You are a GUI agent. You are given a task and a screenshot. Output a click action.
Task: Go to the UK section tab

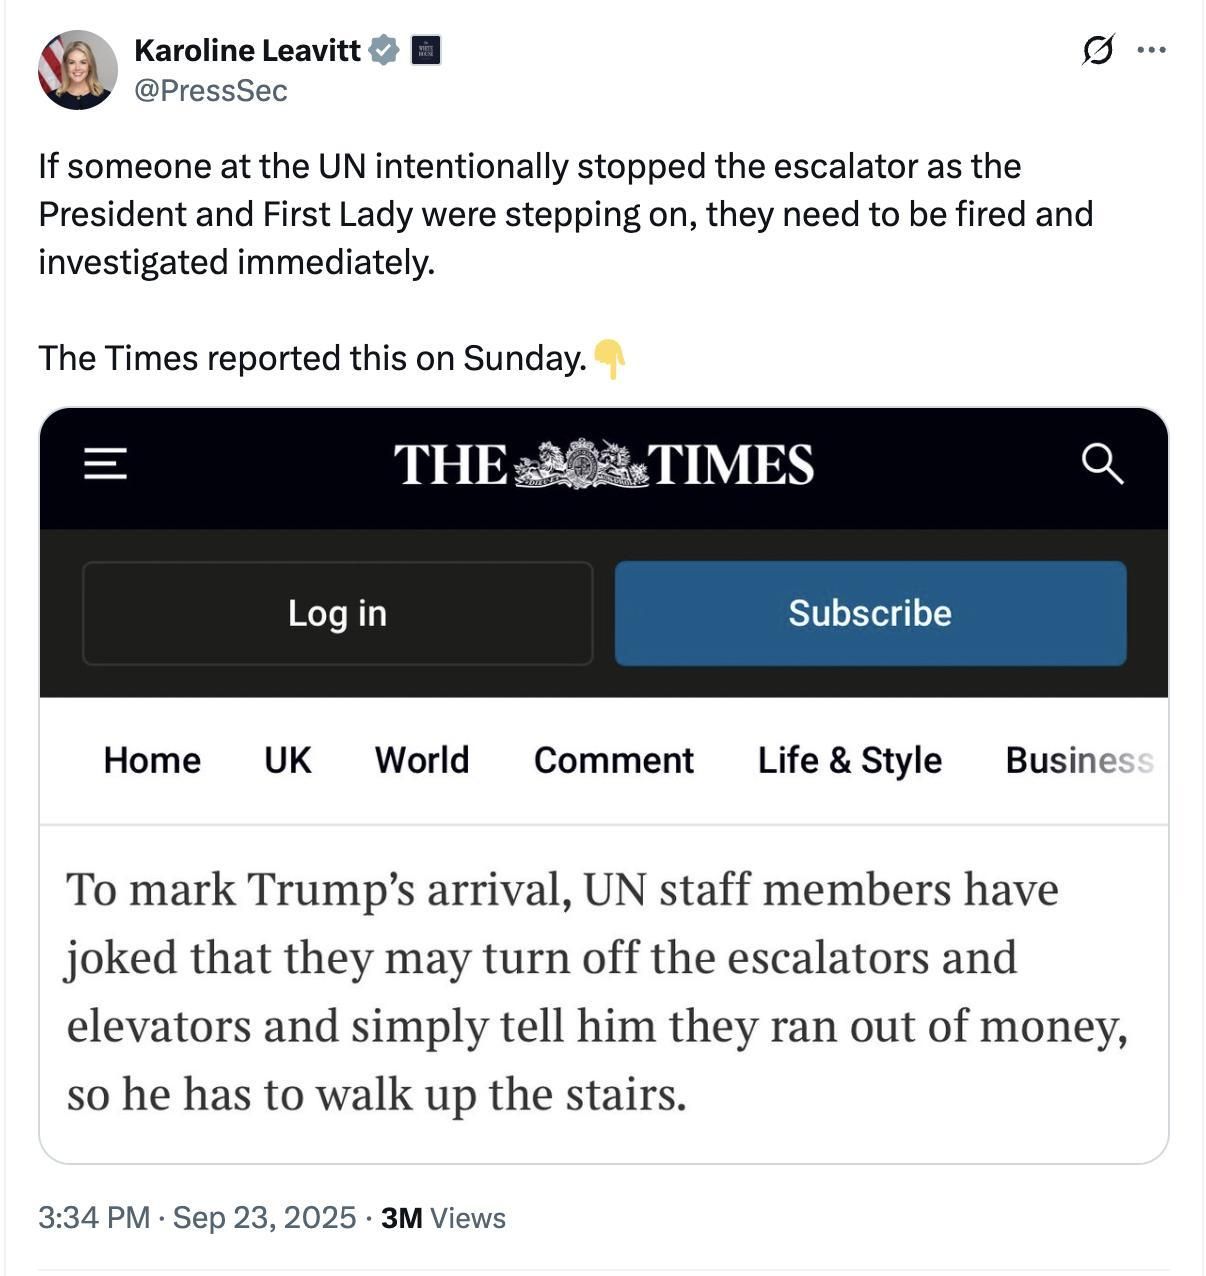[x=288, y=760]
